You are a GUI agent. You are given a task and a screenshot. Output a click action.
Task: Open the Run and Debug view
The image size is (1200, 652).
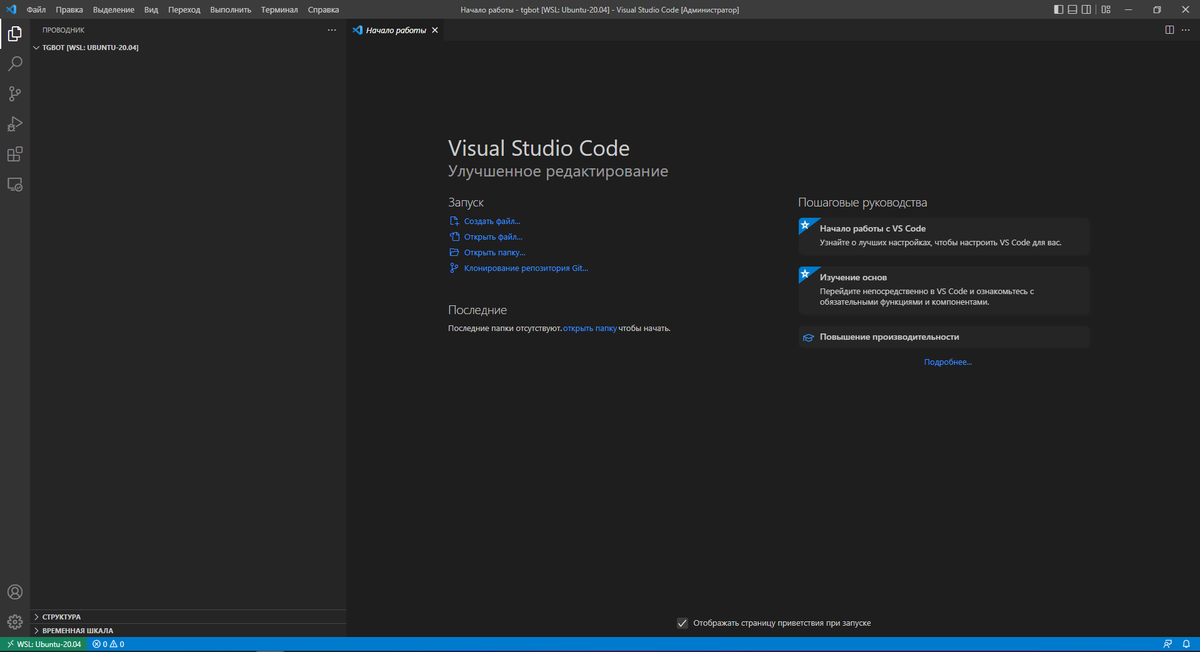pos(14,123)
